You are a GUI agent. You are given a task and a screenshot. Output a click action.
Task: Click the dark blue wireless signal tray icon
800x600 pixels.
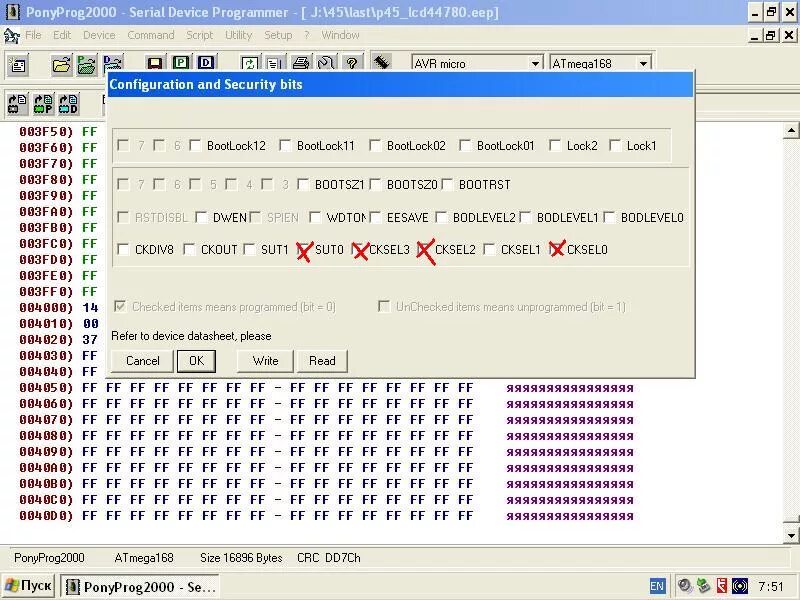coord(740,586)
